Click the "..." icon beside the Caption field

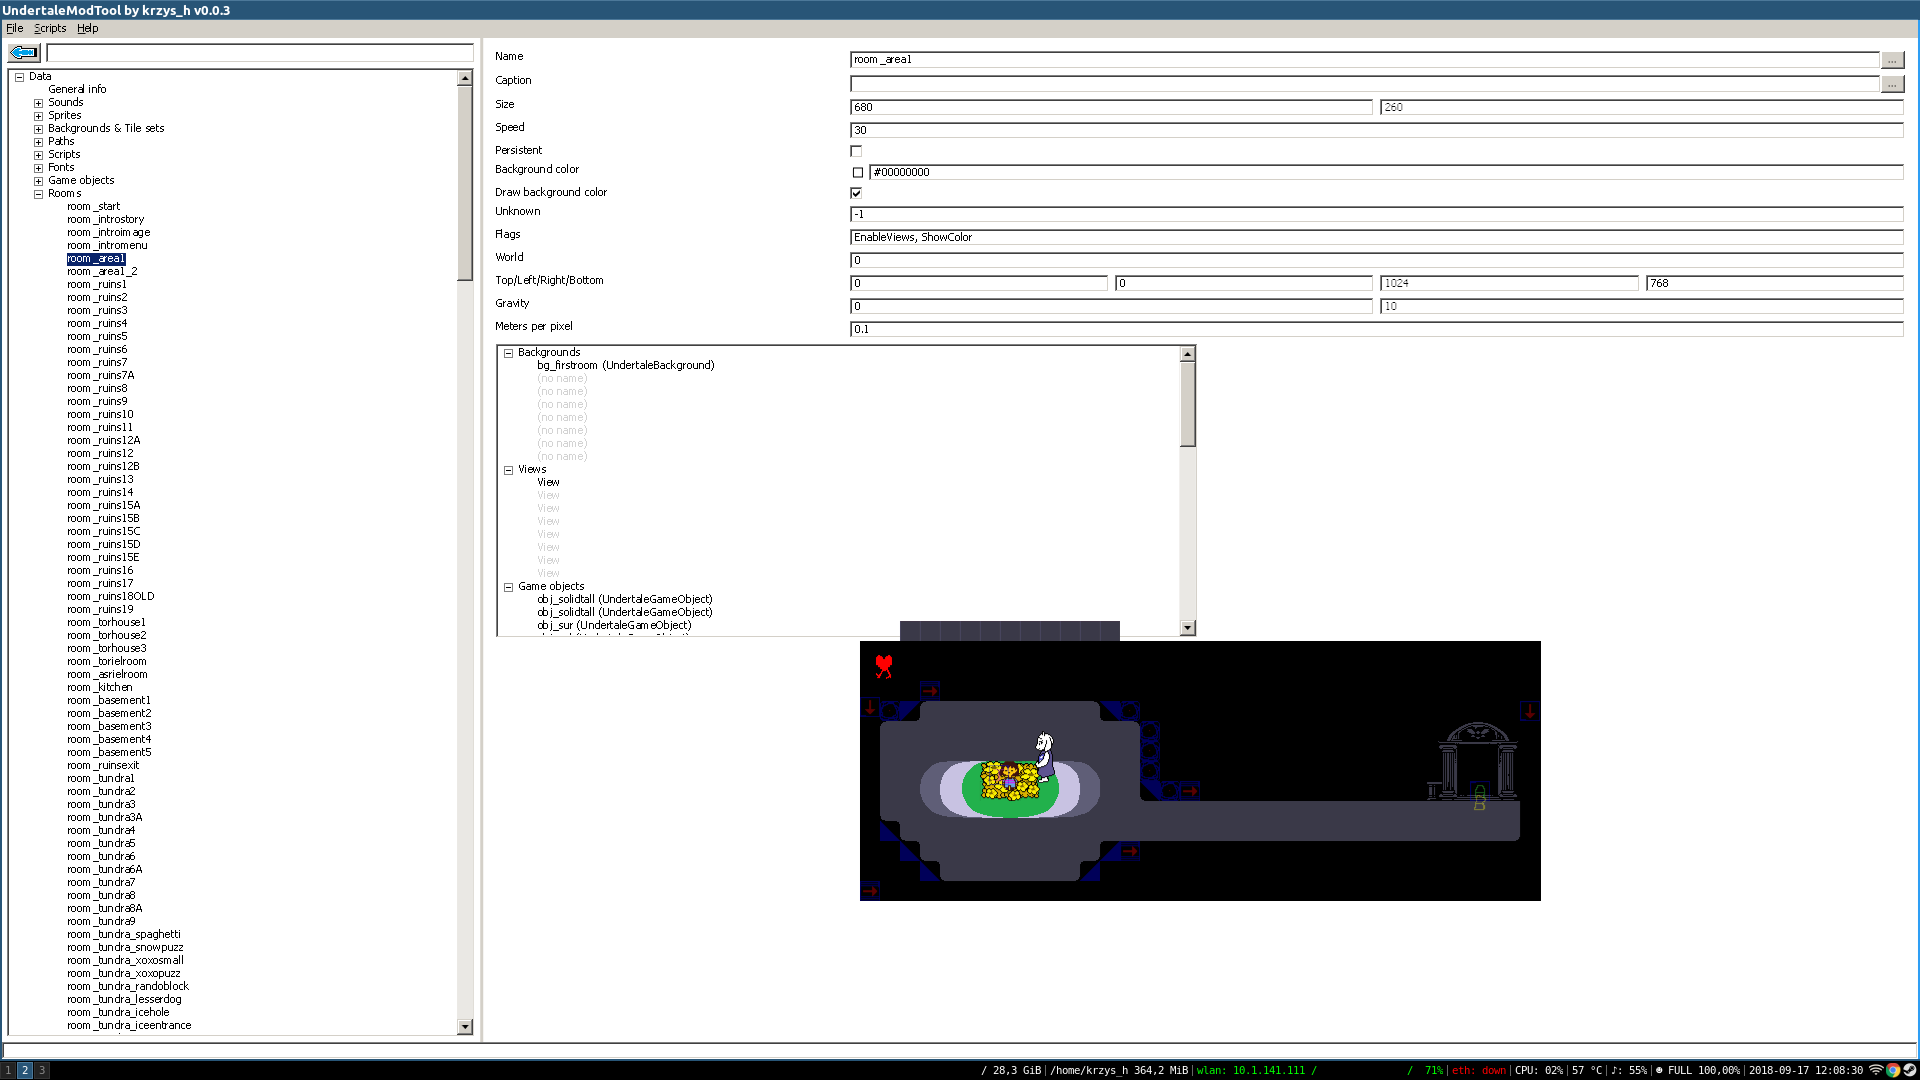click(x=1892, y=84)
